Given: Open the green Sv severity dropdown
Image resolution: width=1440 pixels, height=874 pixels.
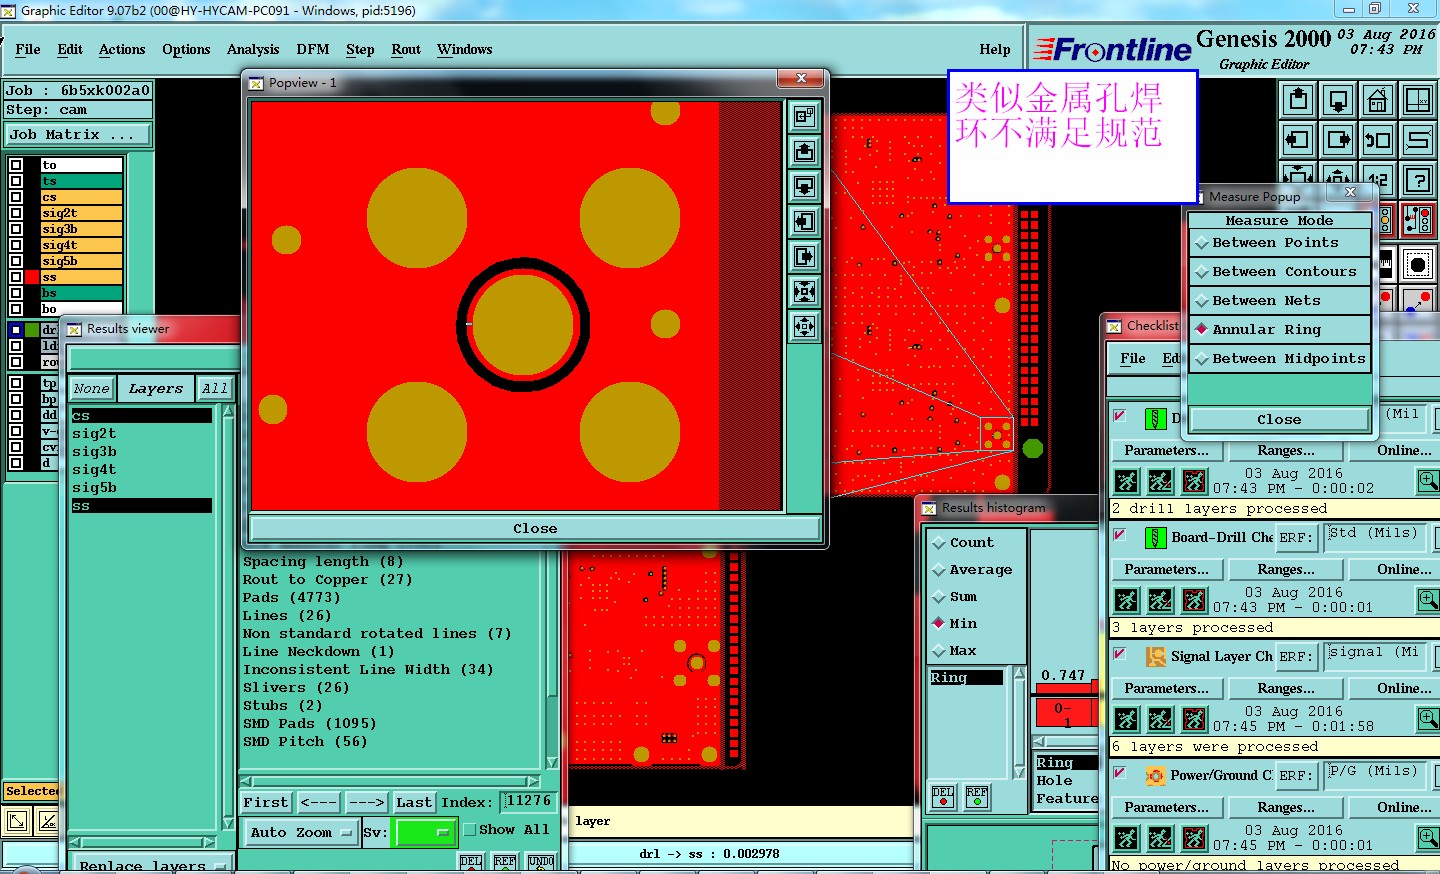Looking at the screenshot, I should (426, 832).
